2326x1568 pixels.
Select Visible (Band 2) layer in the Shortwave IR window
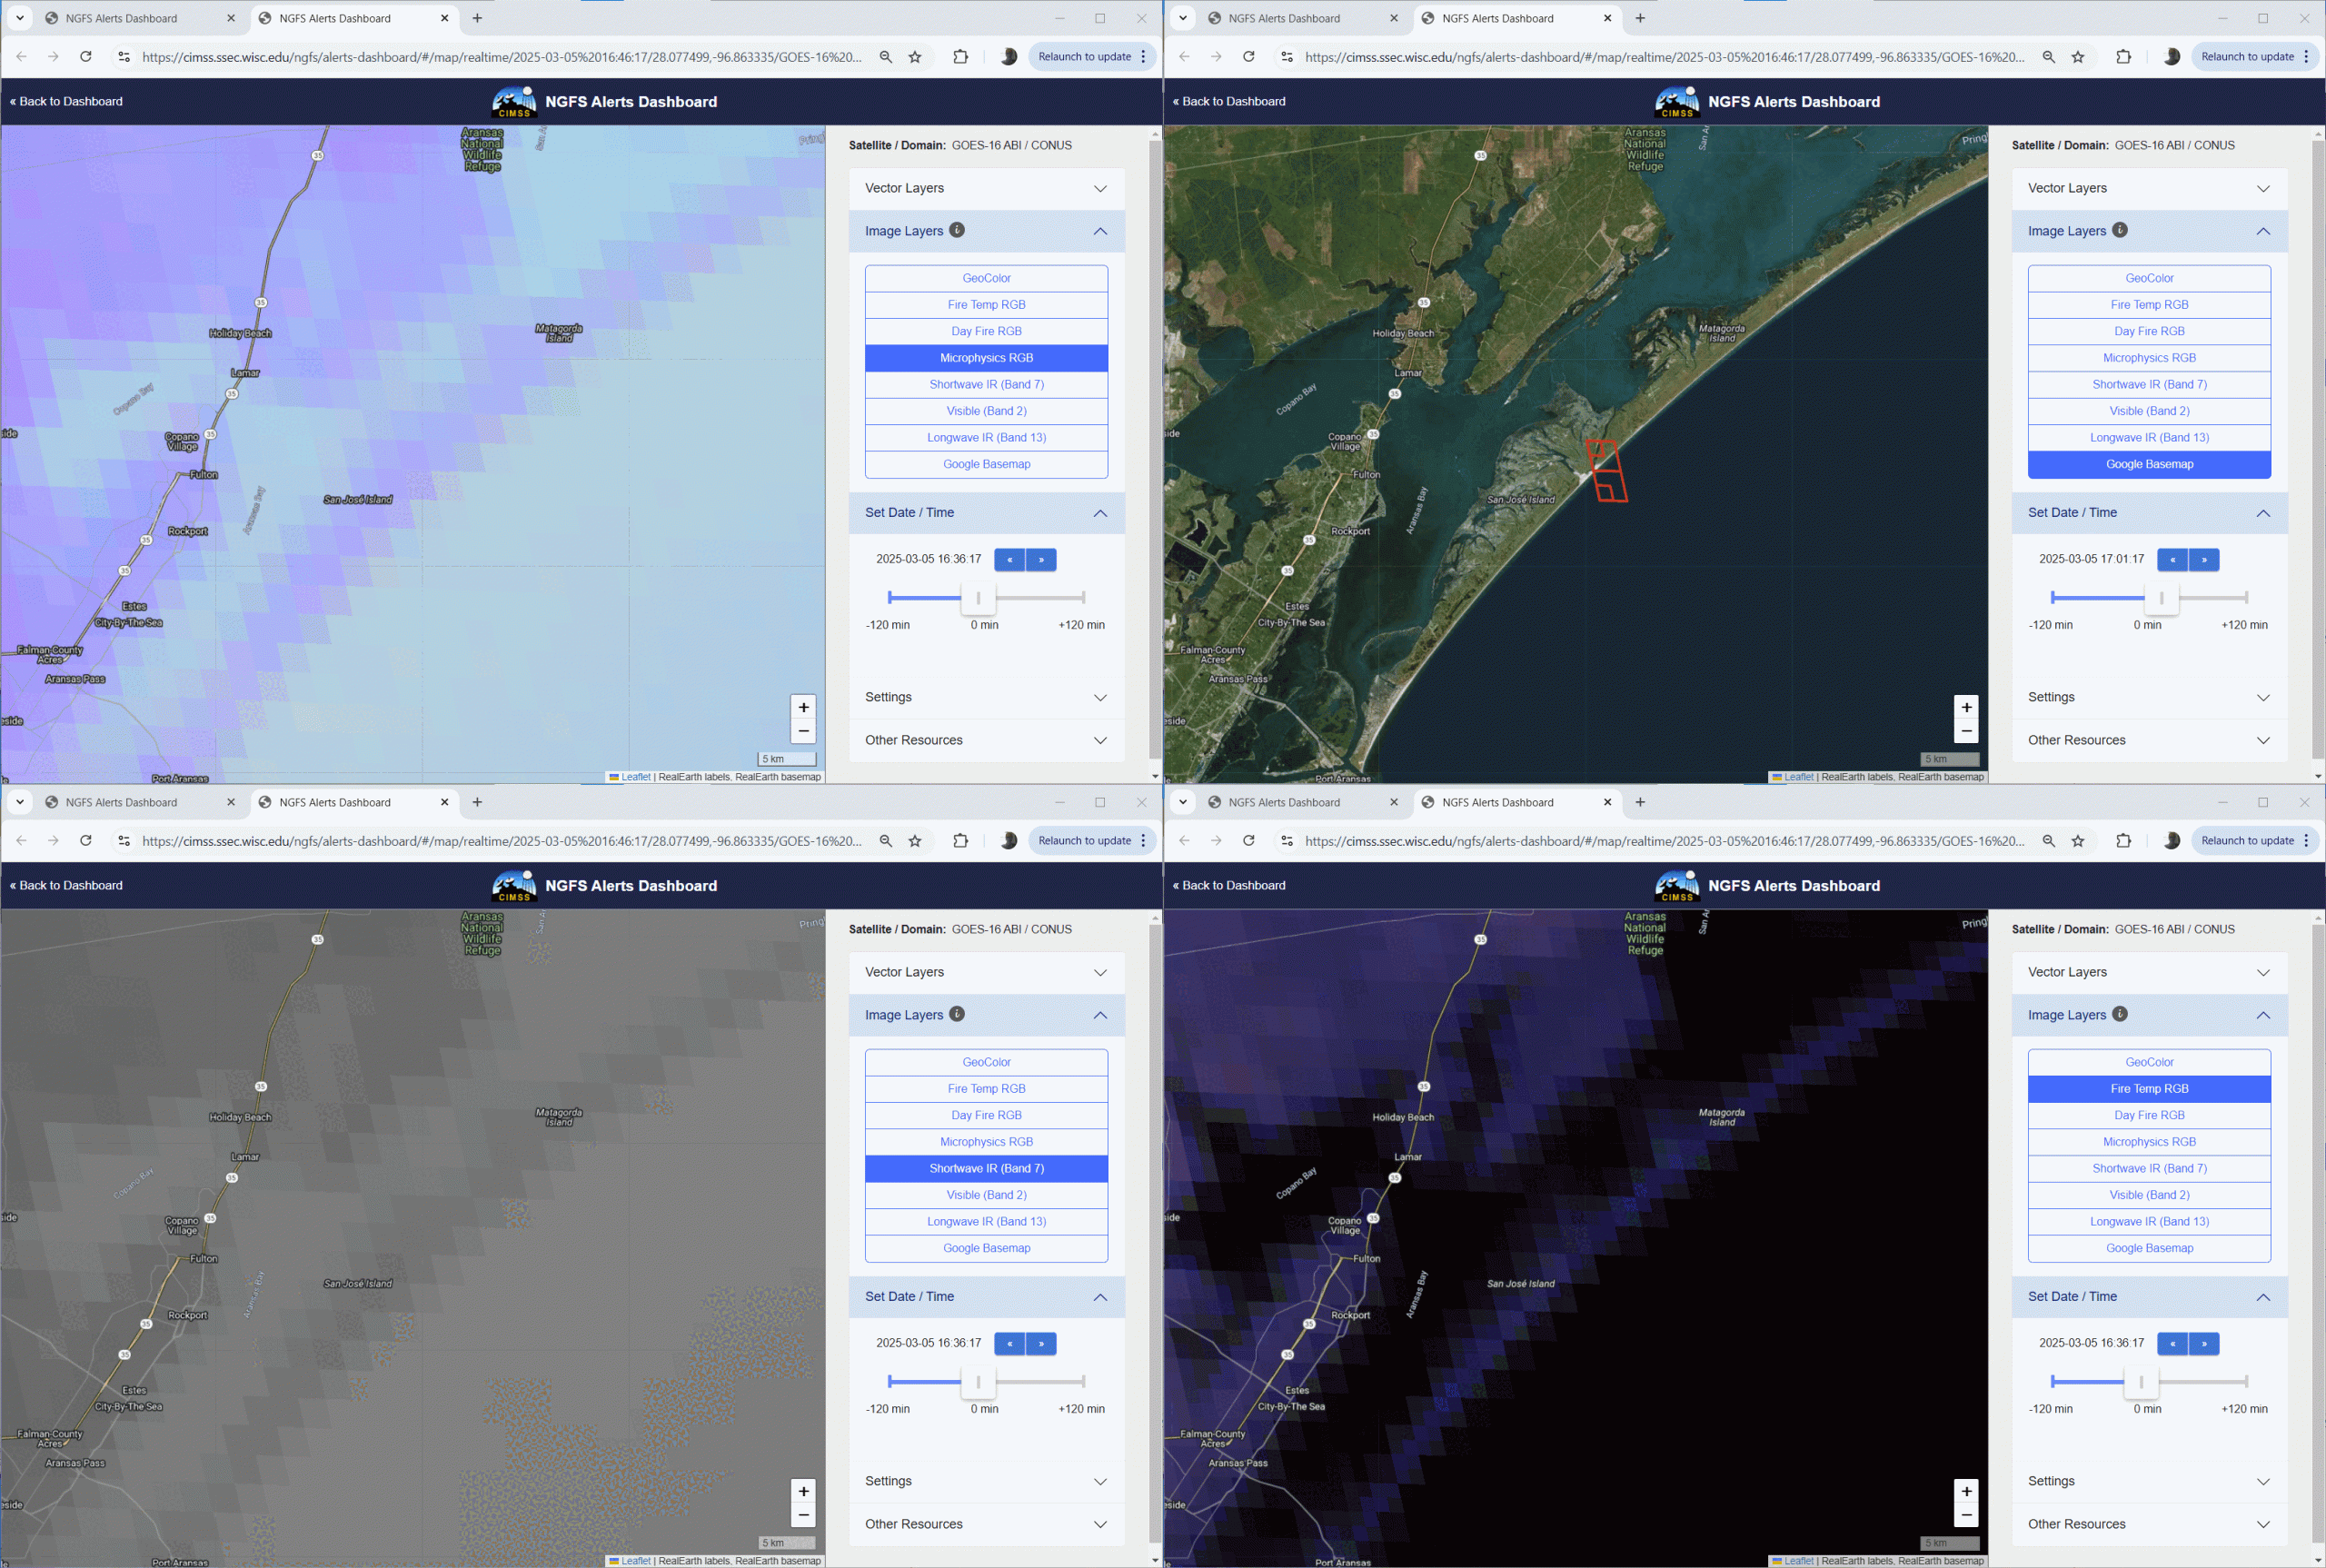point(986,1195)
